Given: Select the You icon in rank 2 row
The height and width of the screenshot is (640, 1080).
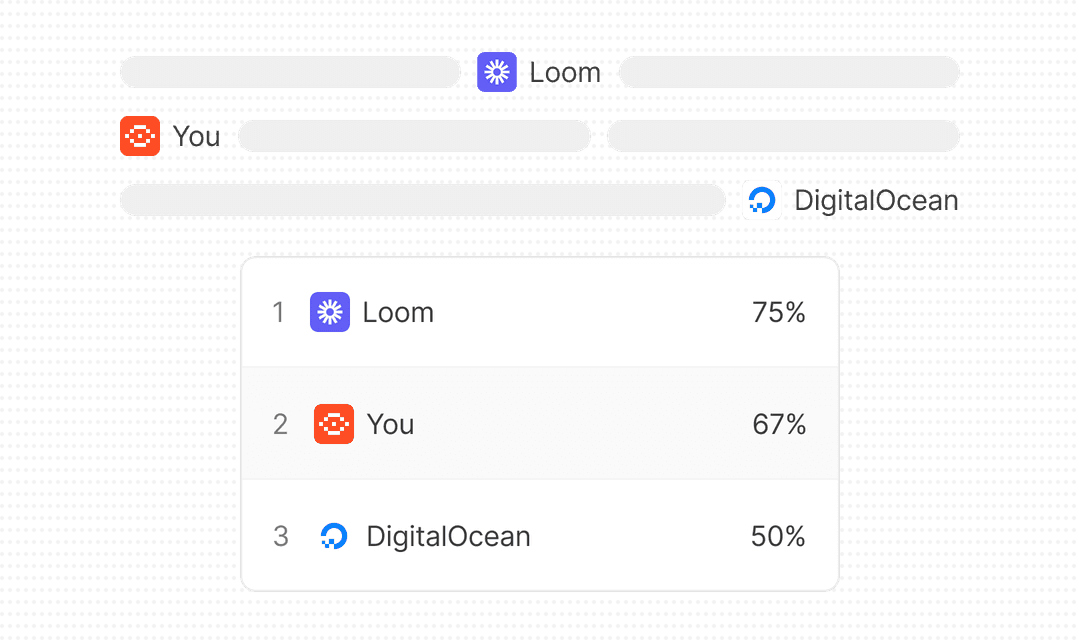Looking at the screenshot, I should [x=333, y=424].
